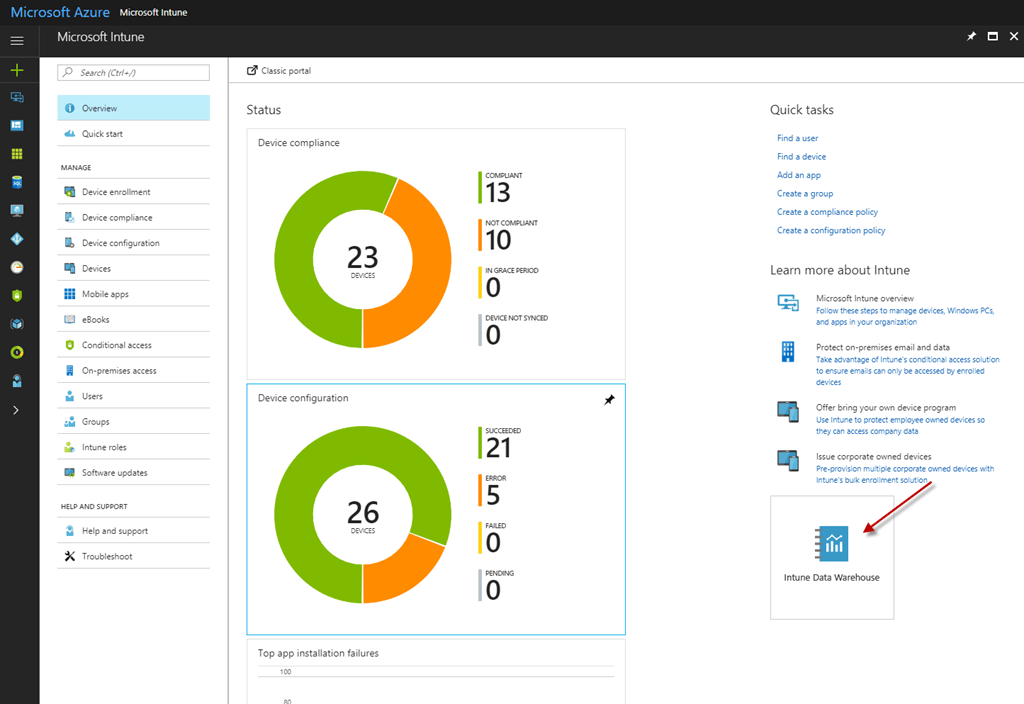Click the Not Compliant 10 count
This screenshot has width=1024, height=704.
click(x=498, y=240)
